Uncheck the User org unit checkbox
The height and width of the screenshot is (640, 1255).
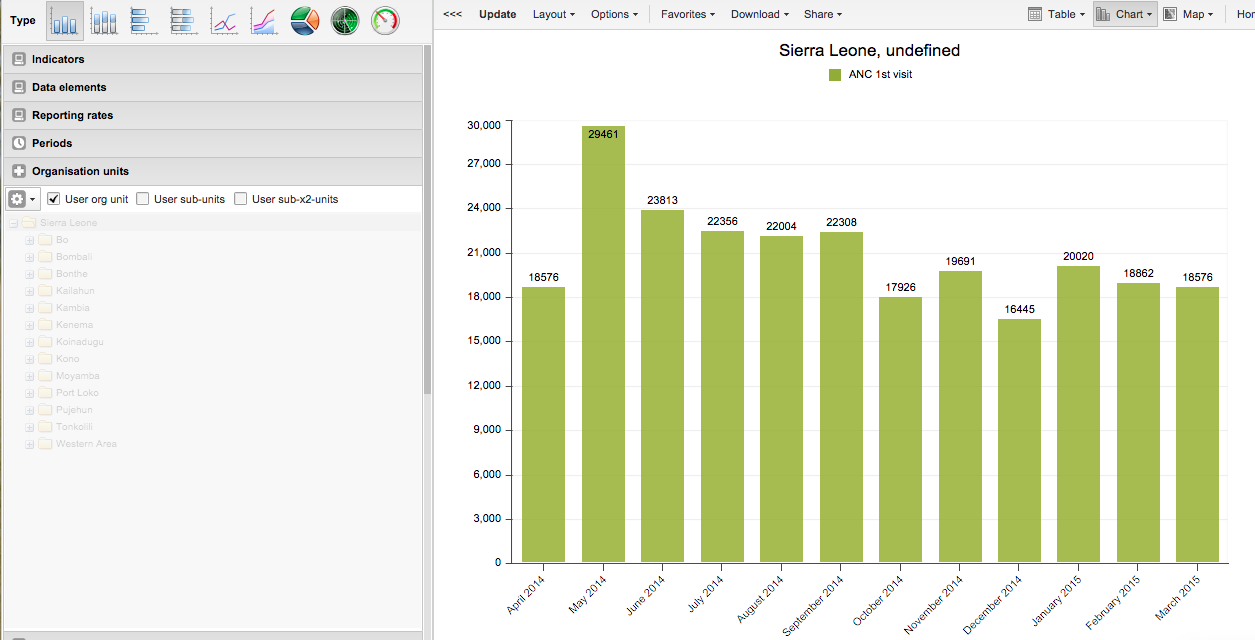point(55,199)
